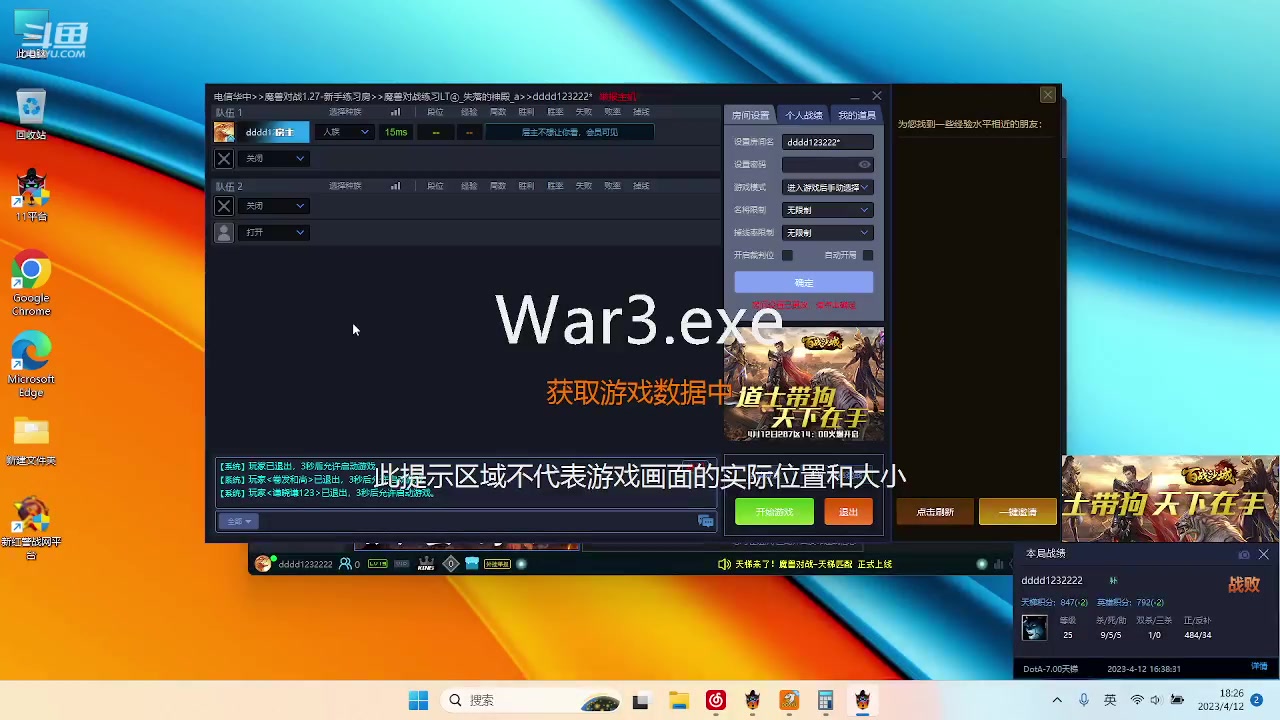
Task: Switch to the 房间设置 tab
Action: pos(750,115)
